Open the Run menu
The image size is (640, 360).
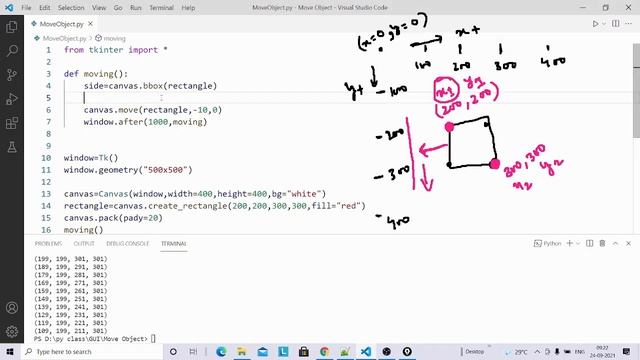point(136,7)
